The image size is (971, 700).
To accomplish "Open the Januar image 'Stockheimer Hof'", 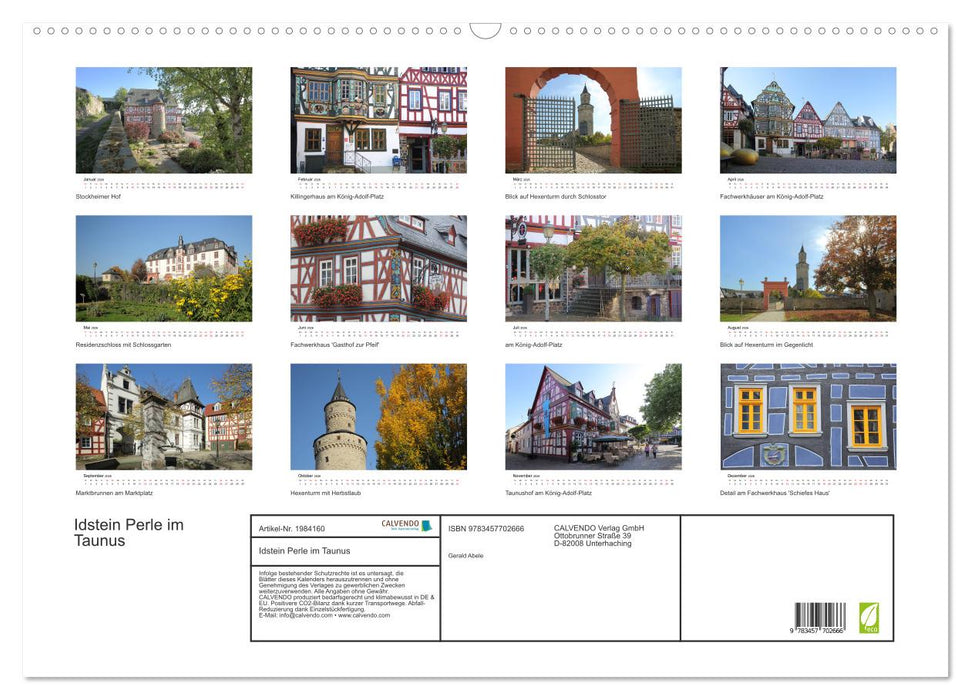I will [163, 120].
